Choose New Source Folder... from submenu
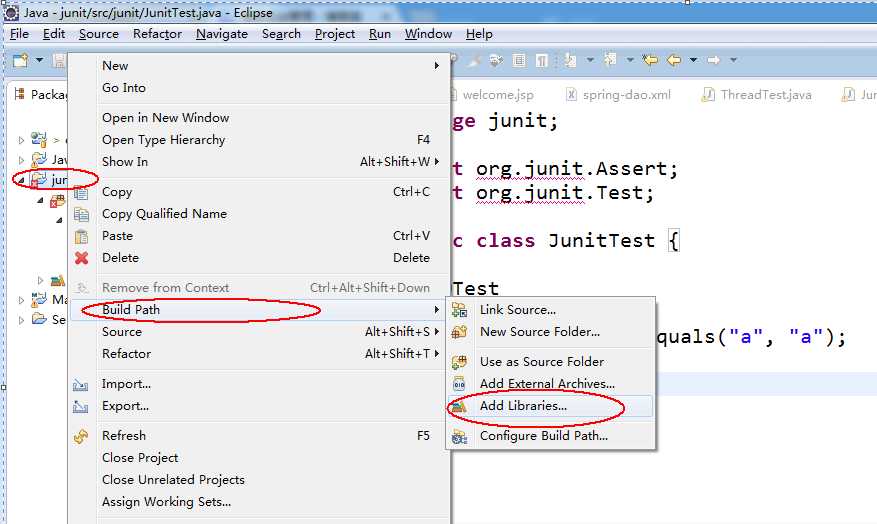Viewport: 877px width, 524px height. click(550, 332)
